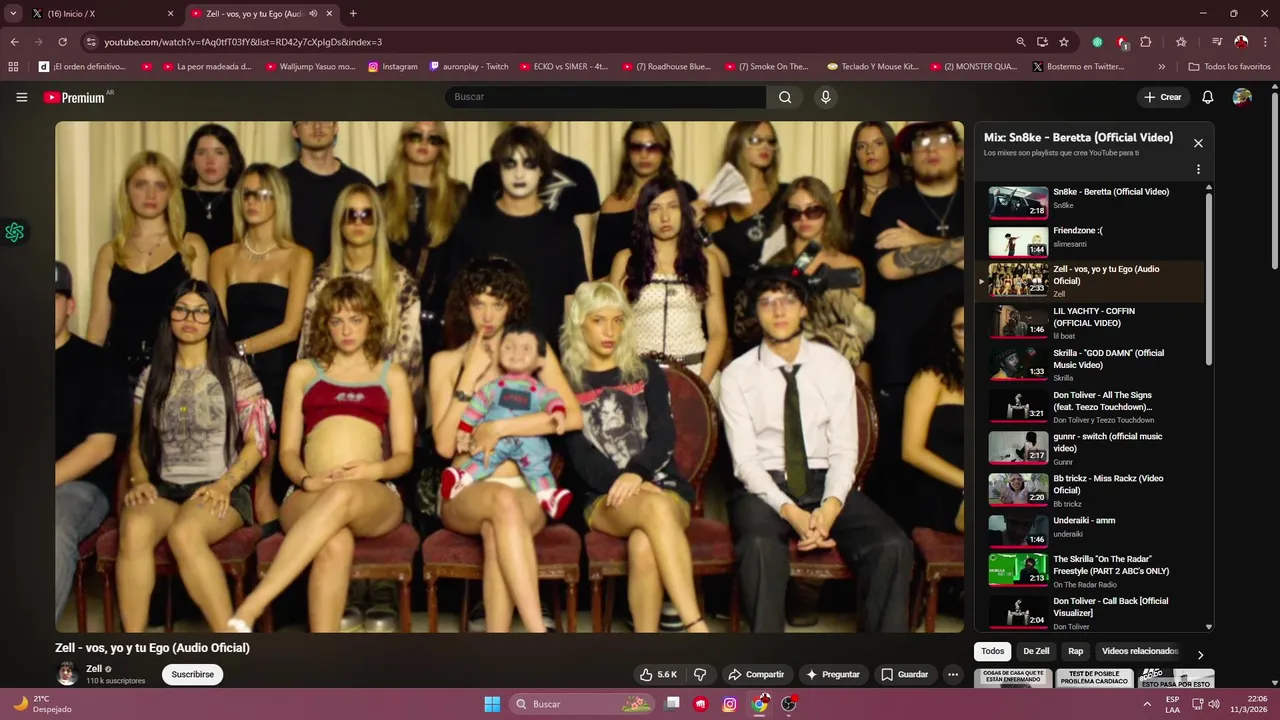
Task: Reload the page
Action: (x=62, y=42)
